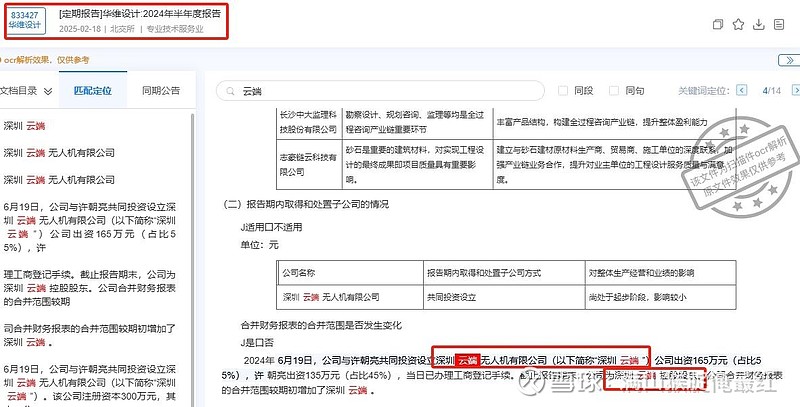Click the 专业技术服务业 industry label
The image size is (800, 407).
click(174, 29)
